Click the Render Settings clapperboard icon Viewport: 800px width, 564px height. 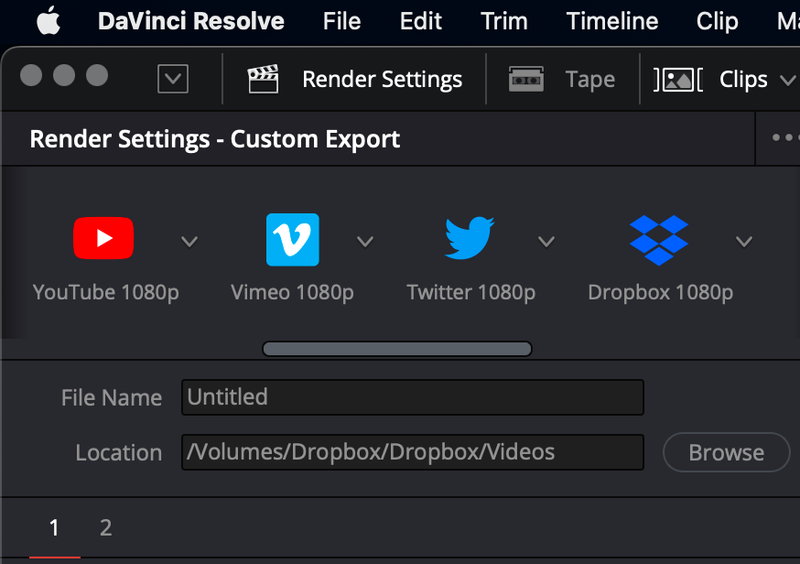[263, 80]
